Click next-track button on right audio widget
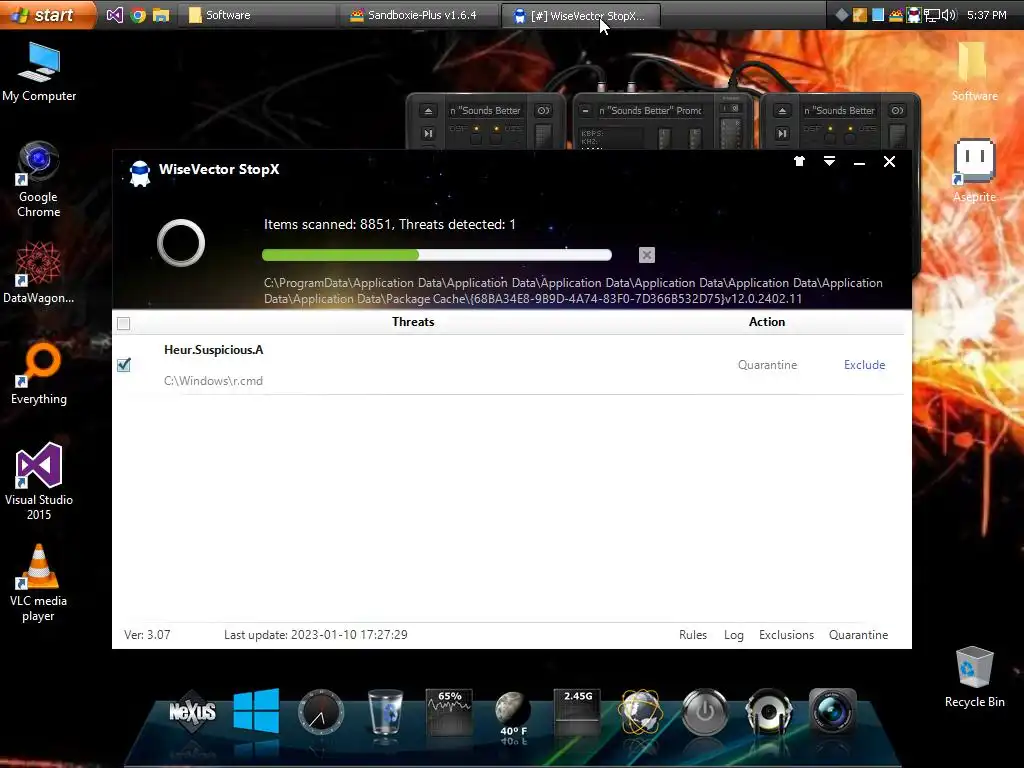The image size is (1024, 768). (x=782, y=134)
